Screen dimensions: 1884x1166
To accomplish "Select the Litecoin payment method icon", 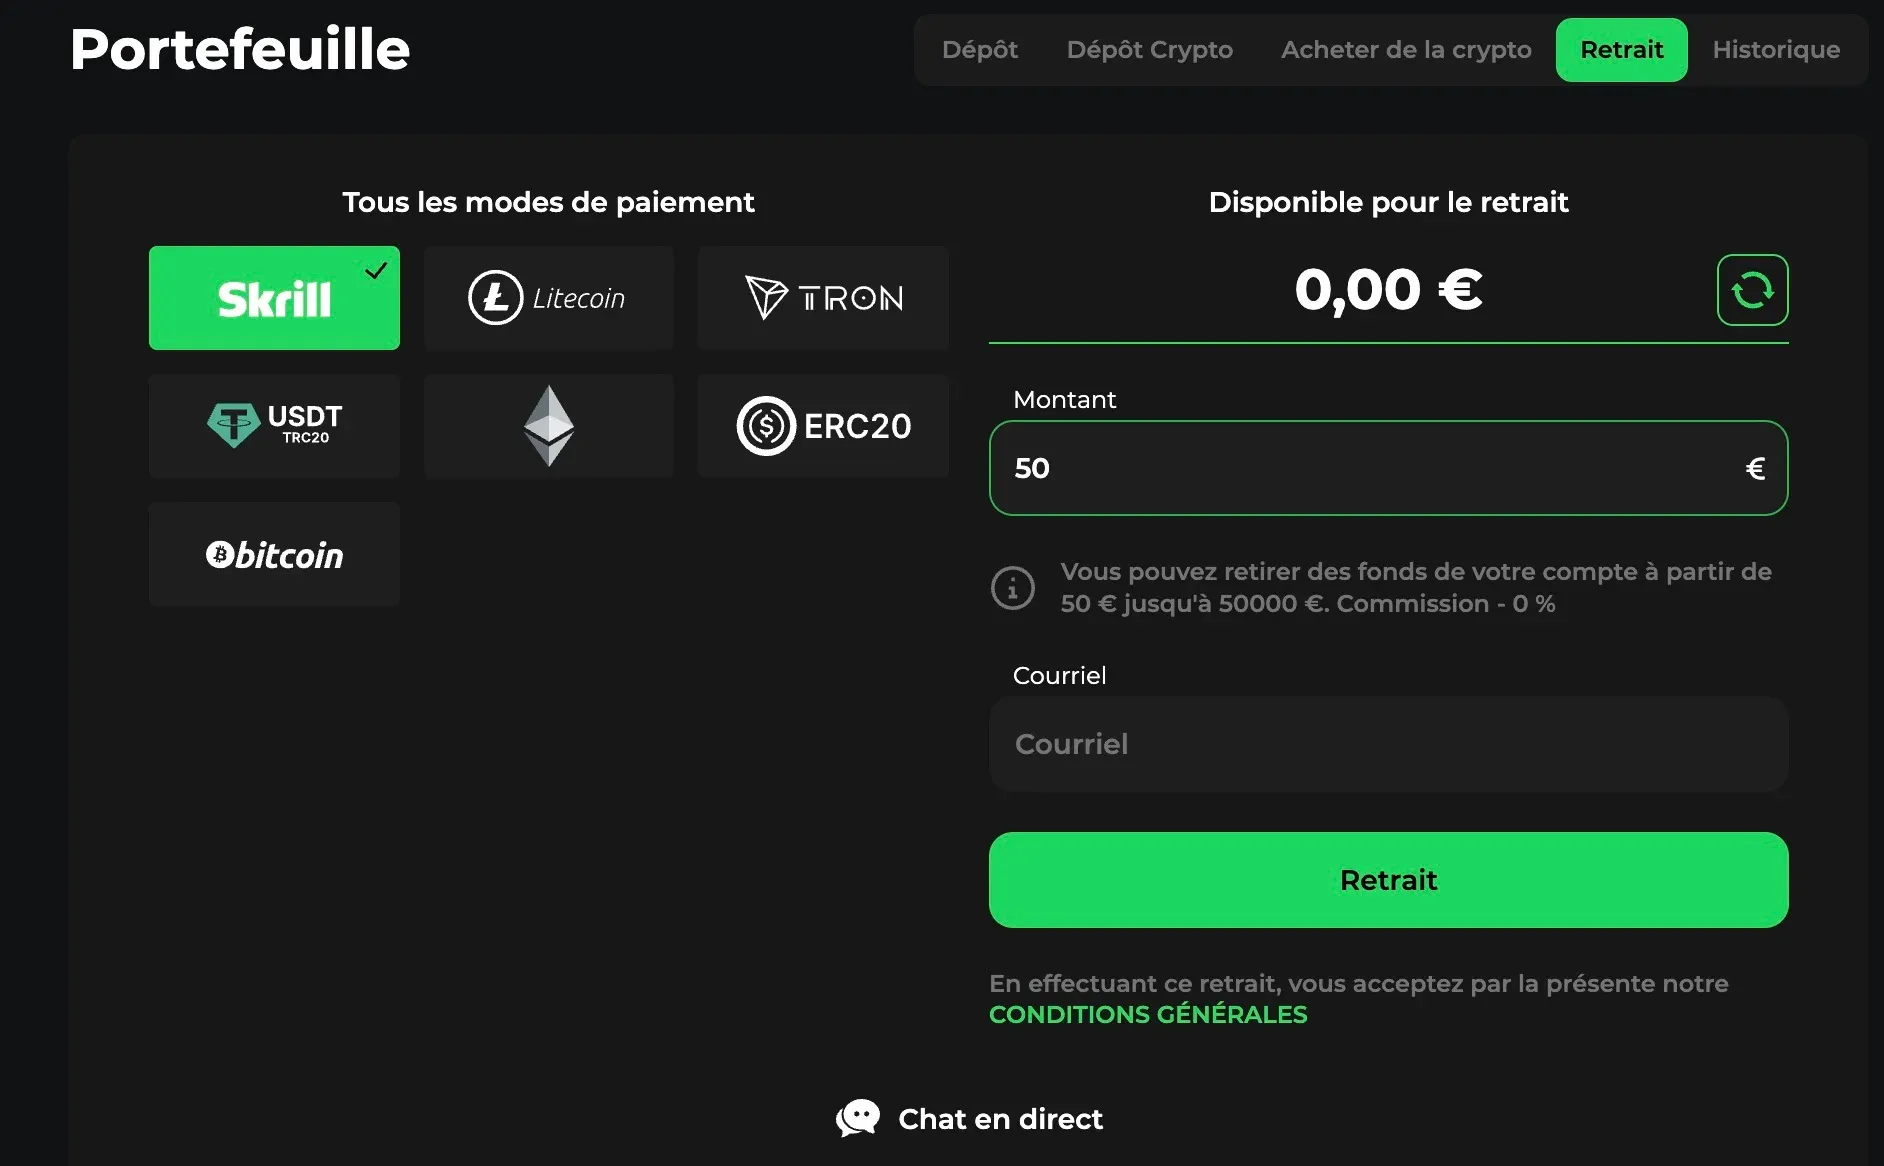I will click(x=548, y=297).
